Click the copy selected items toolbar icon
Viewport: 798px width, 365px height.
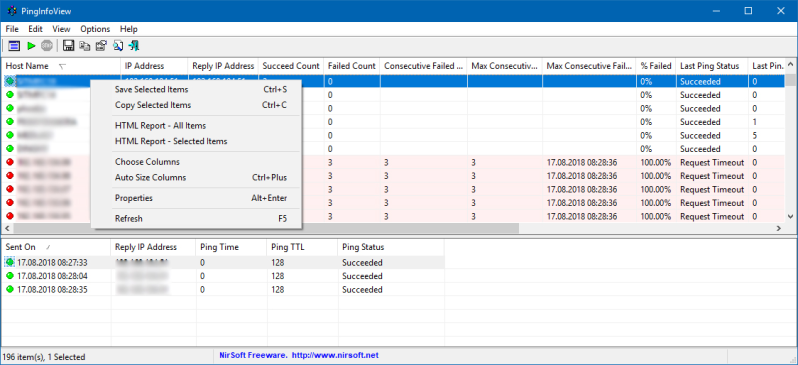pyautogui.click(x=84, y=46)
